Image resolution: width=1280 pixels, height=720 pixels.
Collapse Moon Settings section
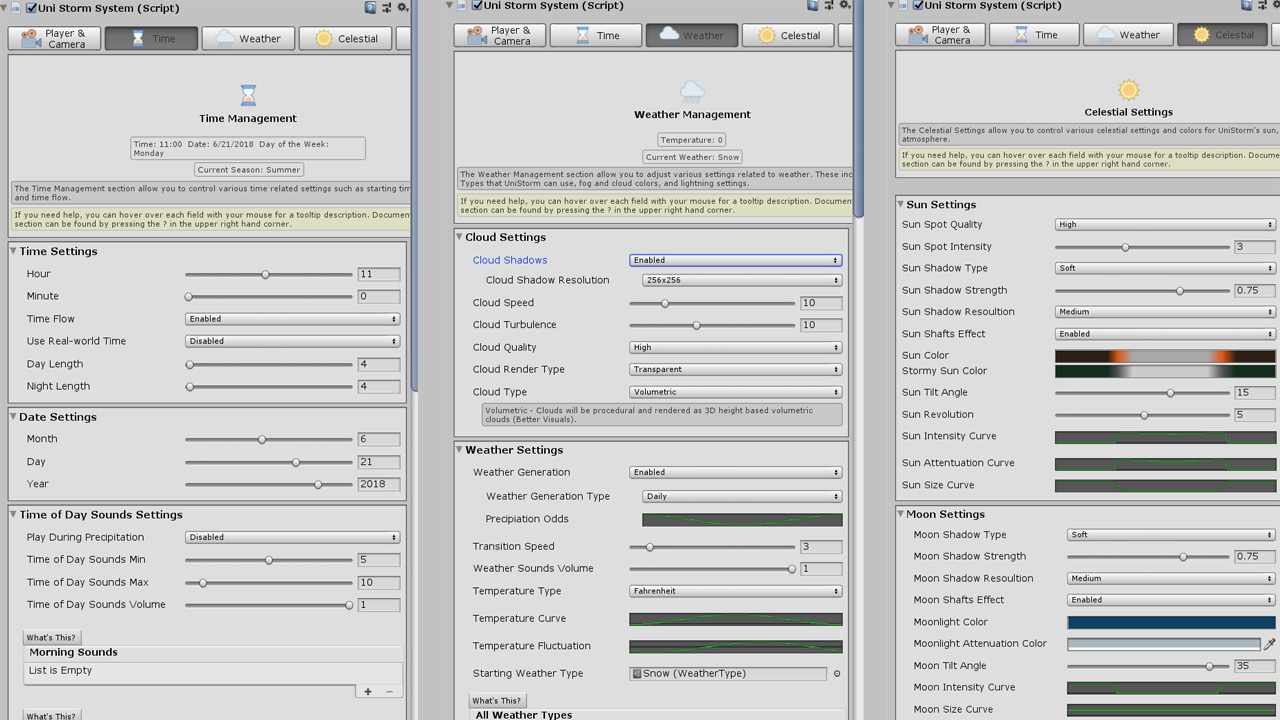click(901, 515)
